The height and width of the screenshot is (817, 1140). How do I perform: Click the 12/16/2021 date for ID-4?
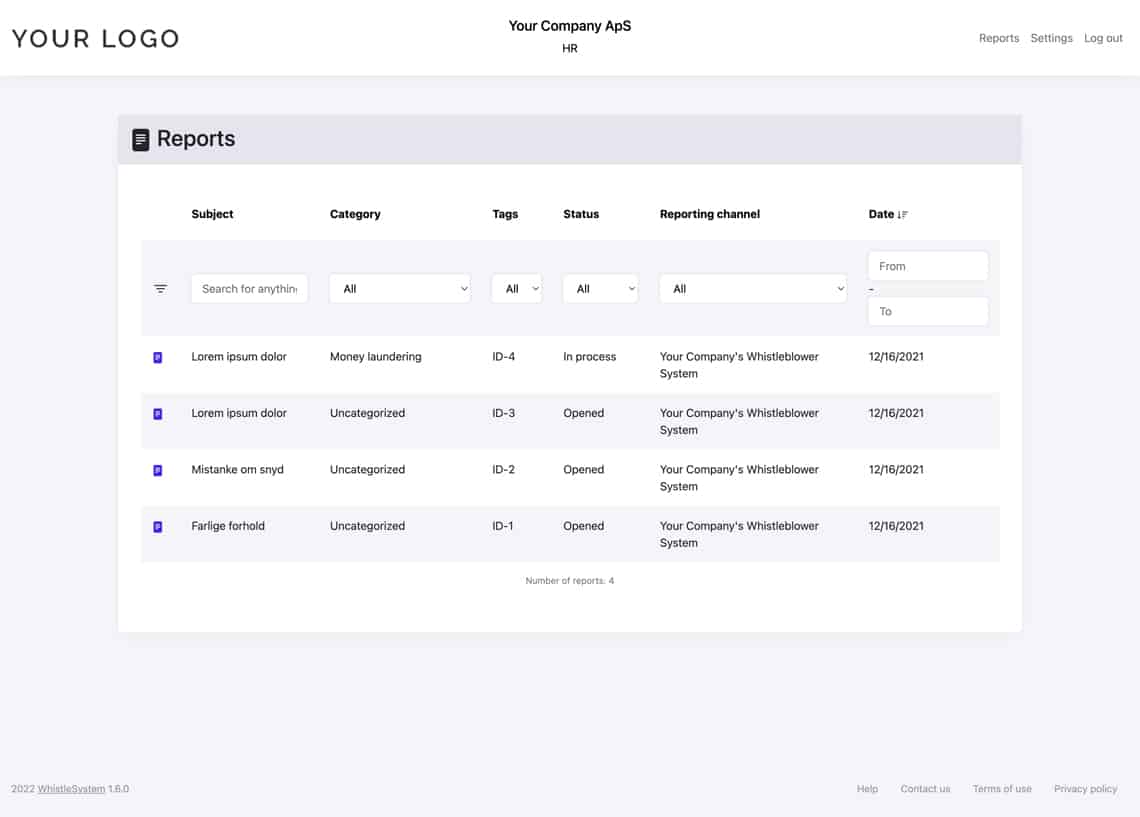(896, 356)
